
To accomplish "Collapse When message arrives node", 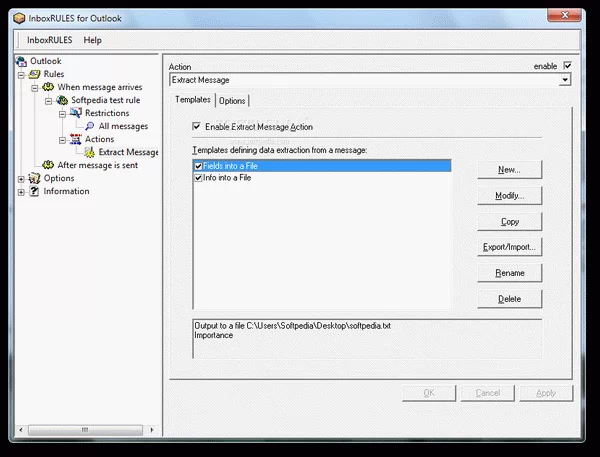I will 35,88.
